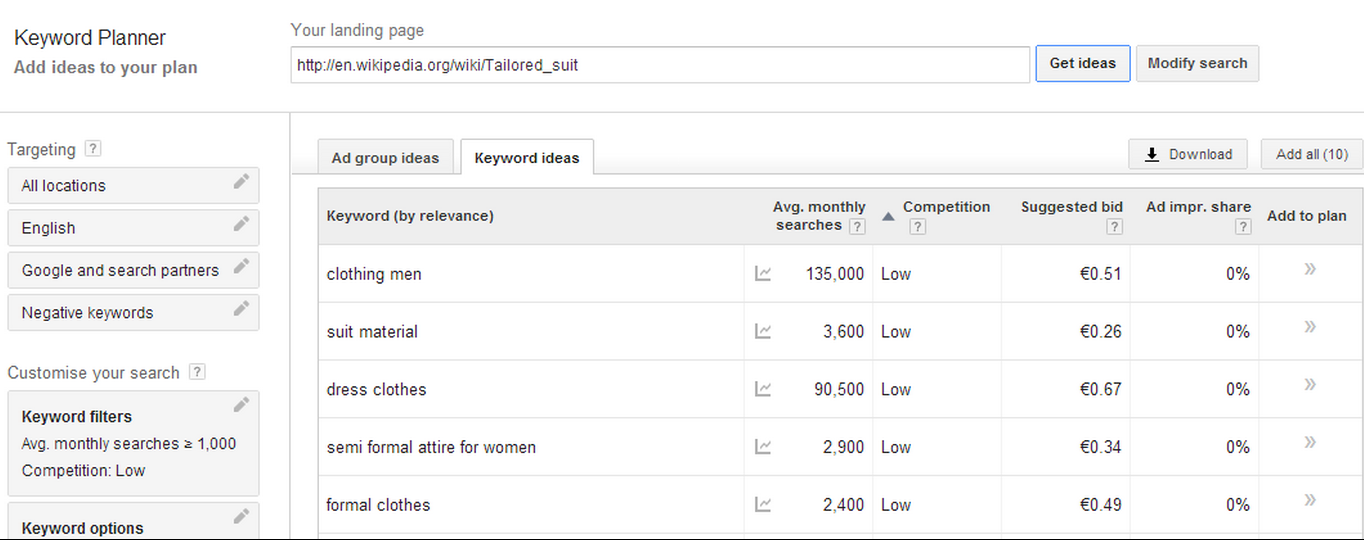
Task: Edit Keyword options panel pencil
Action: pos(241,516)
